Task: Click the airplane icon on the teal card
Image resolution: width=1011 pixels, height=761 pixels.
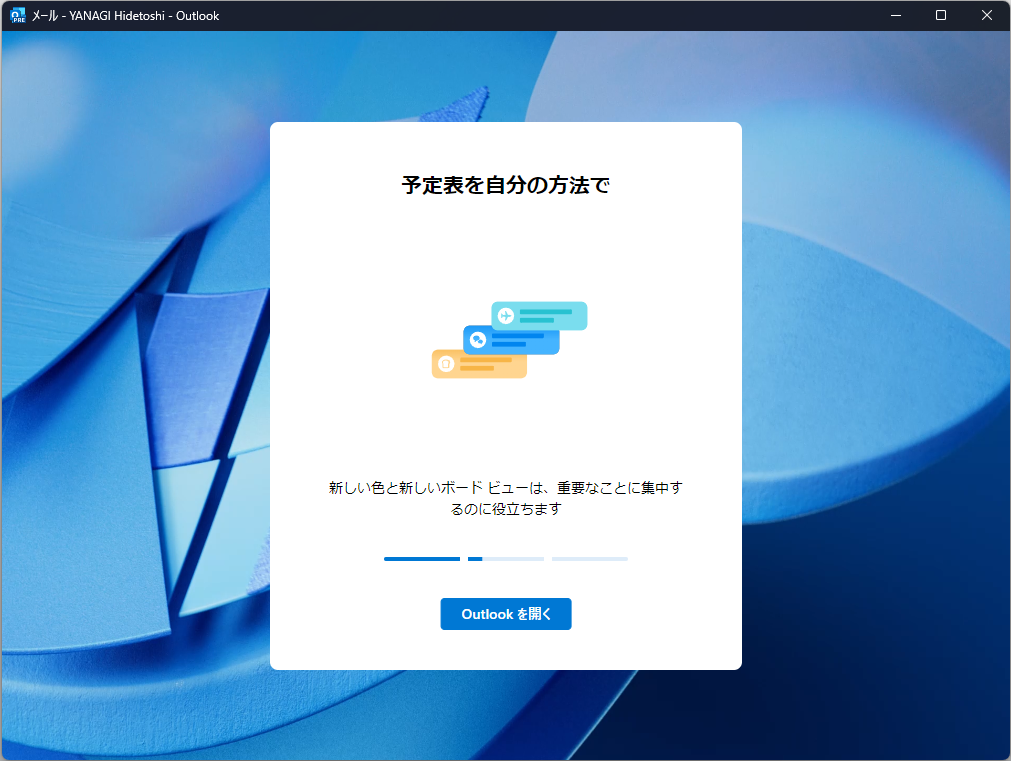Action: click(x=506, y=315)
